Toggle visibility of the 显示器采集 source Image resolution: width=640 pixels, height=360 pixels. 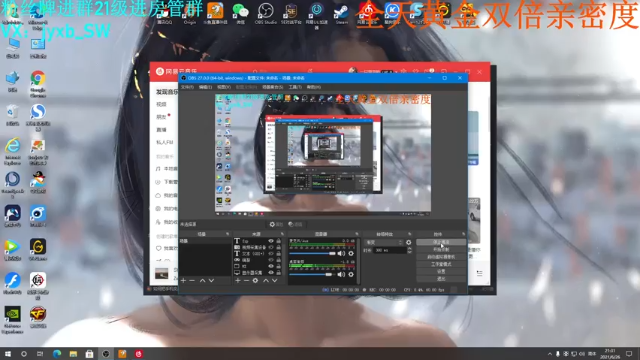[271, 272]
